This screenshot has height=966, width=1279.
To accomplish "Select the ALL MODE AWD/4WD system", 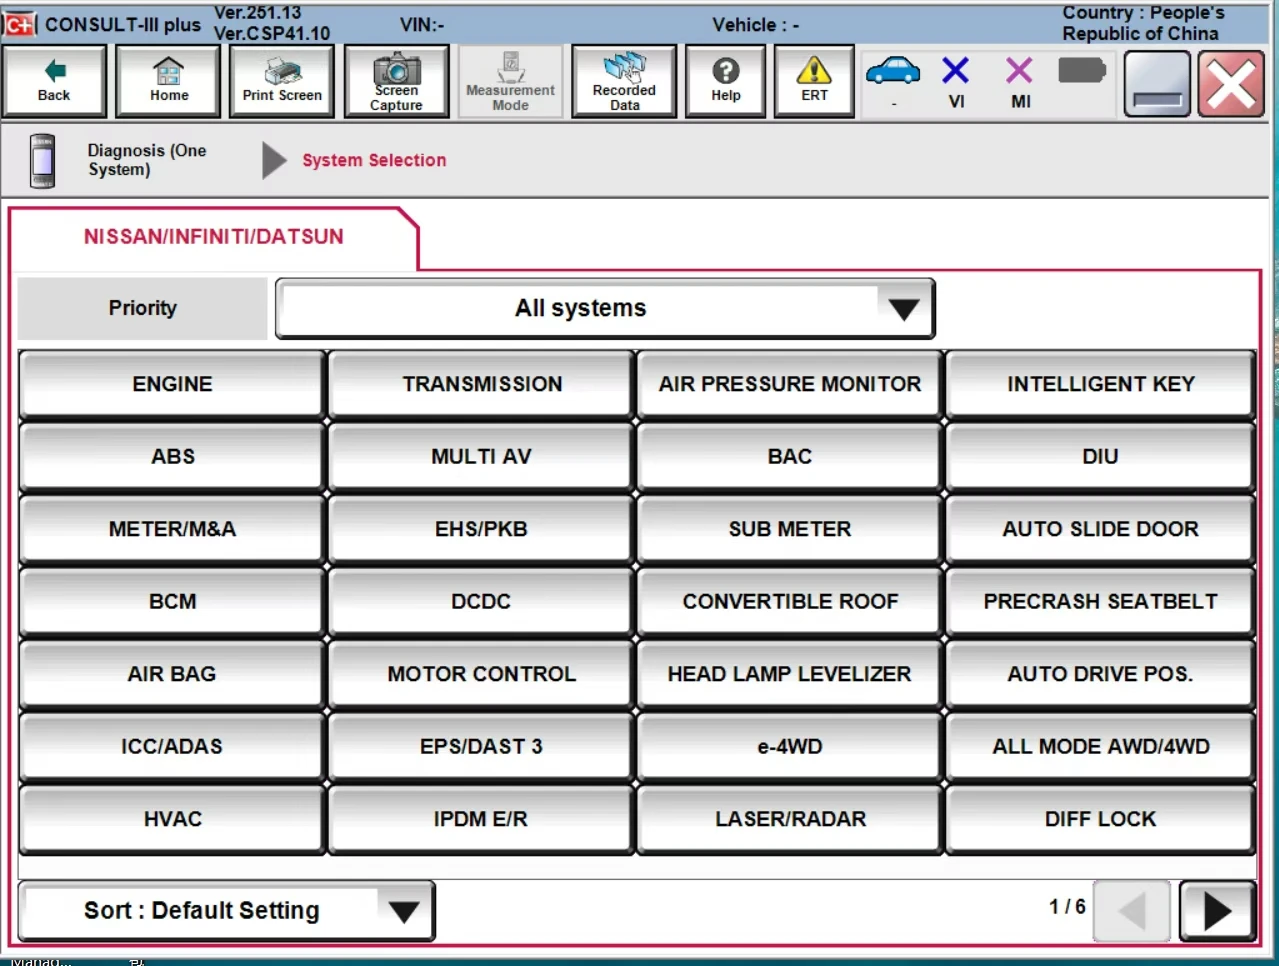I will pos(1100,746).
